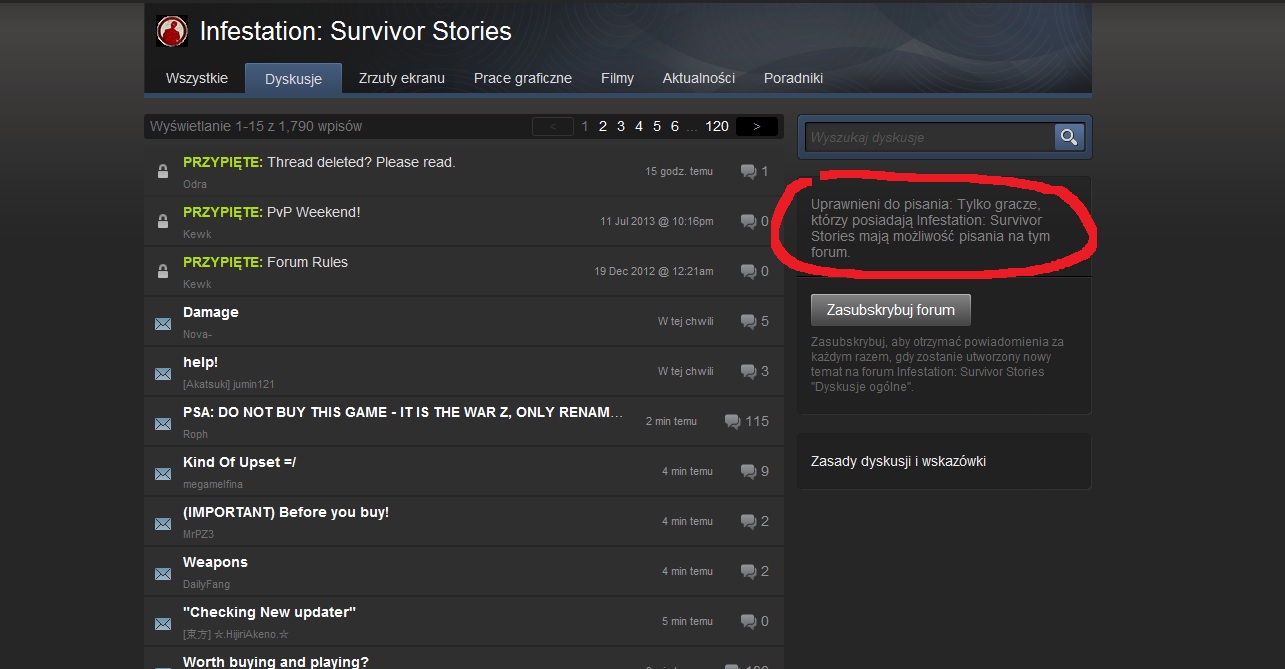The height and width of the screenshot is (669, 1285).
Task: Open the 'help!' thread
Action: 200,362
